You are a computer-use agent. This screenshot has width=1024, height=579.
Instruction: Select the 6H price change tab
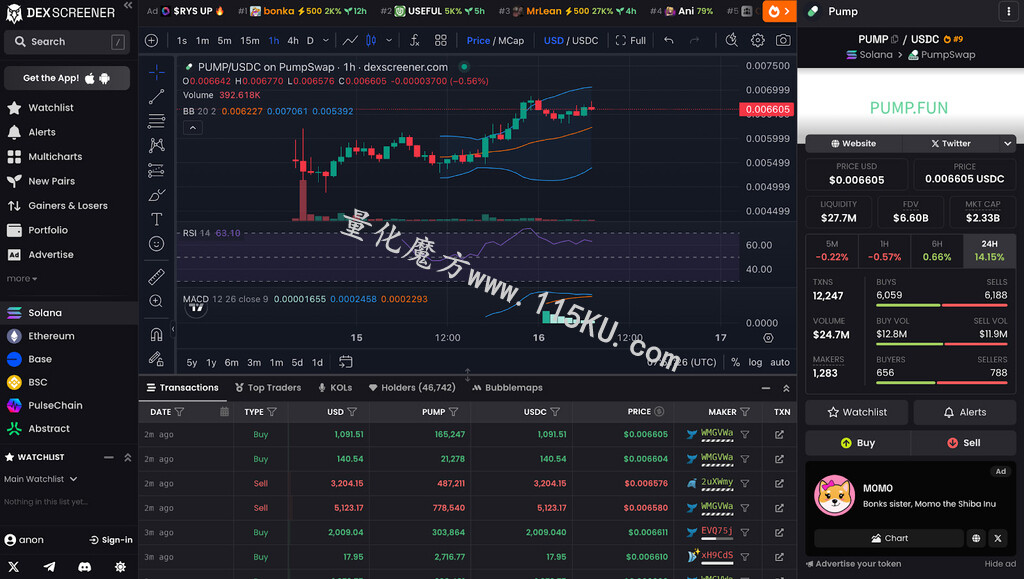(936, 251)
